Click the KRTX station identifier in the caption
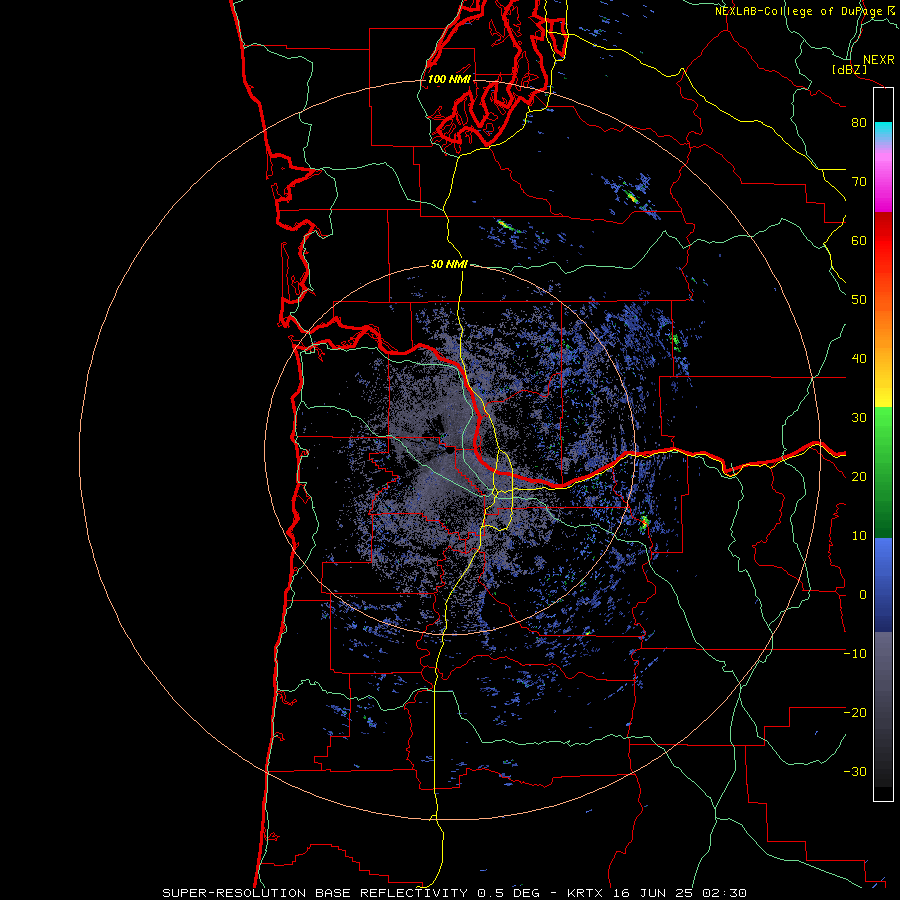 587,893
